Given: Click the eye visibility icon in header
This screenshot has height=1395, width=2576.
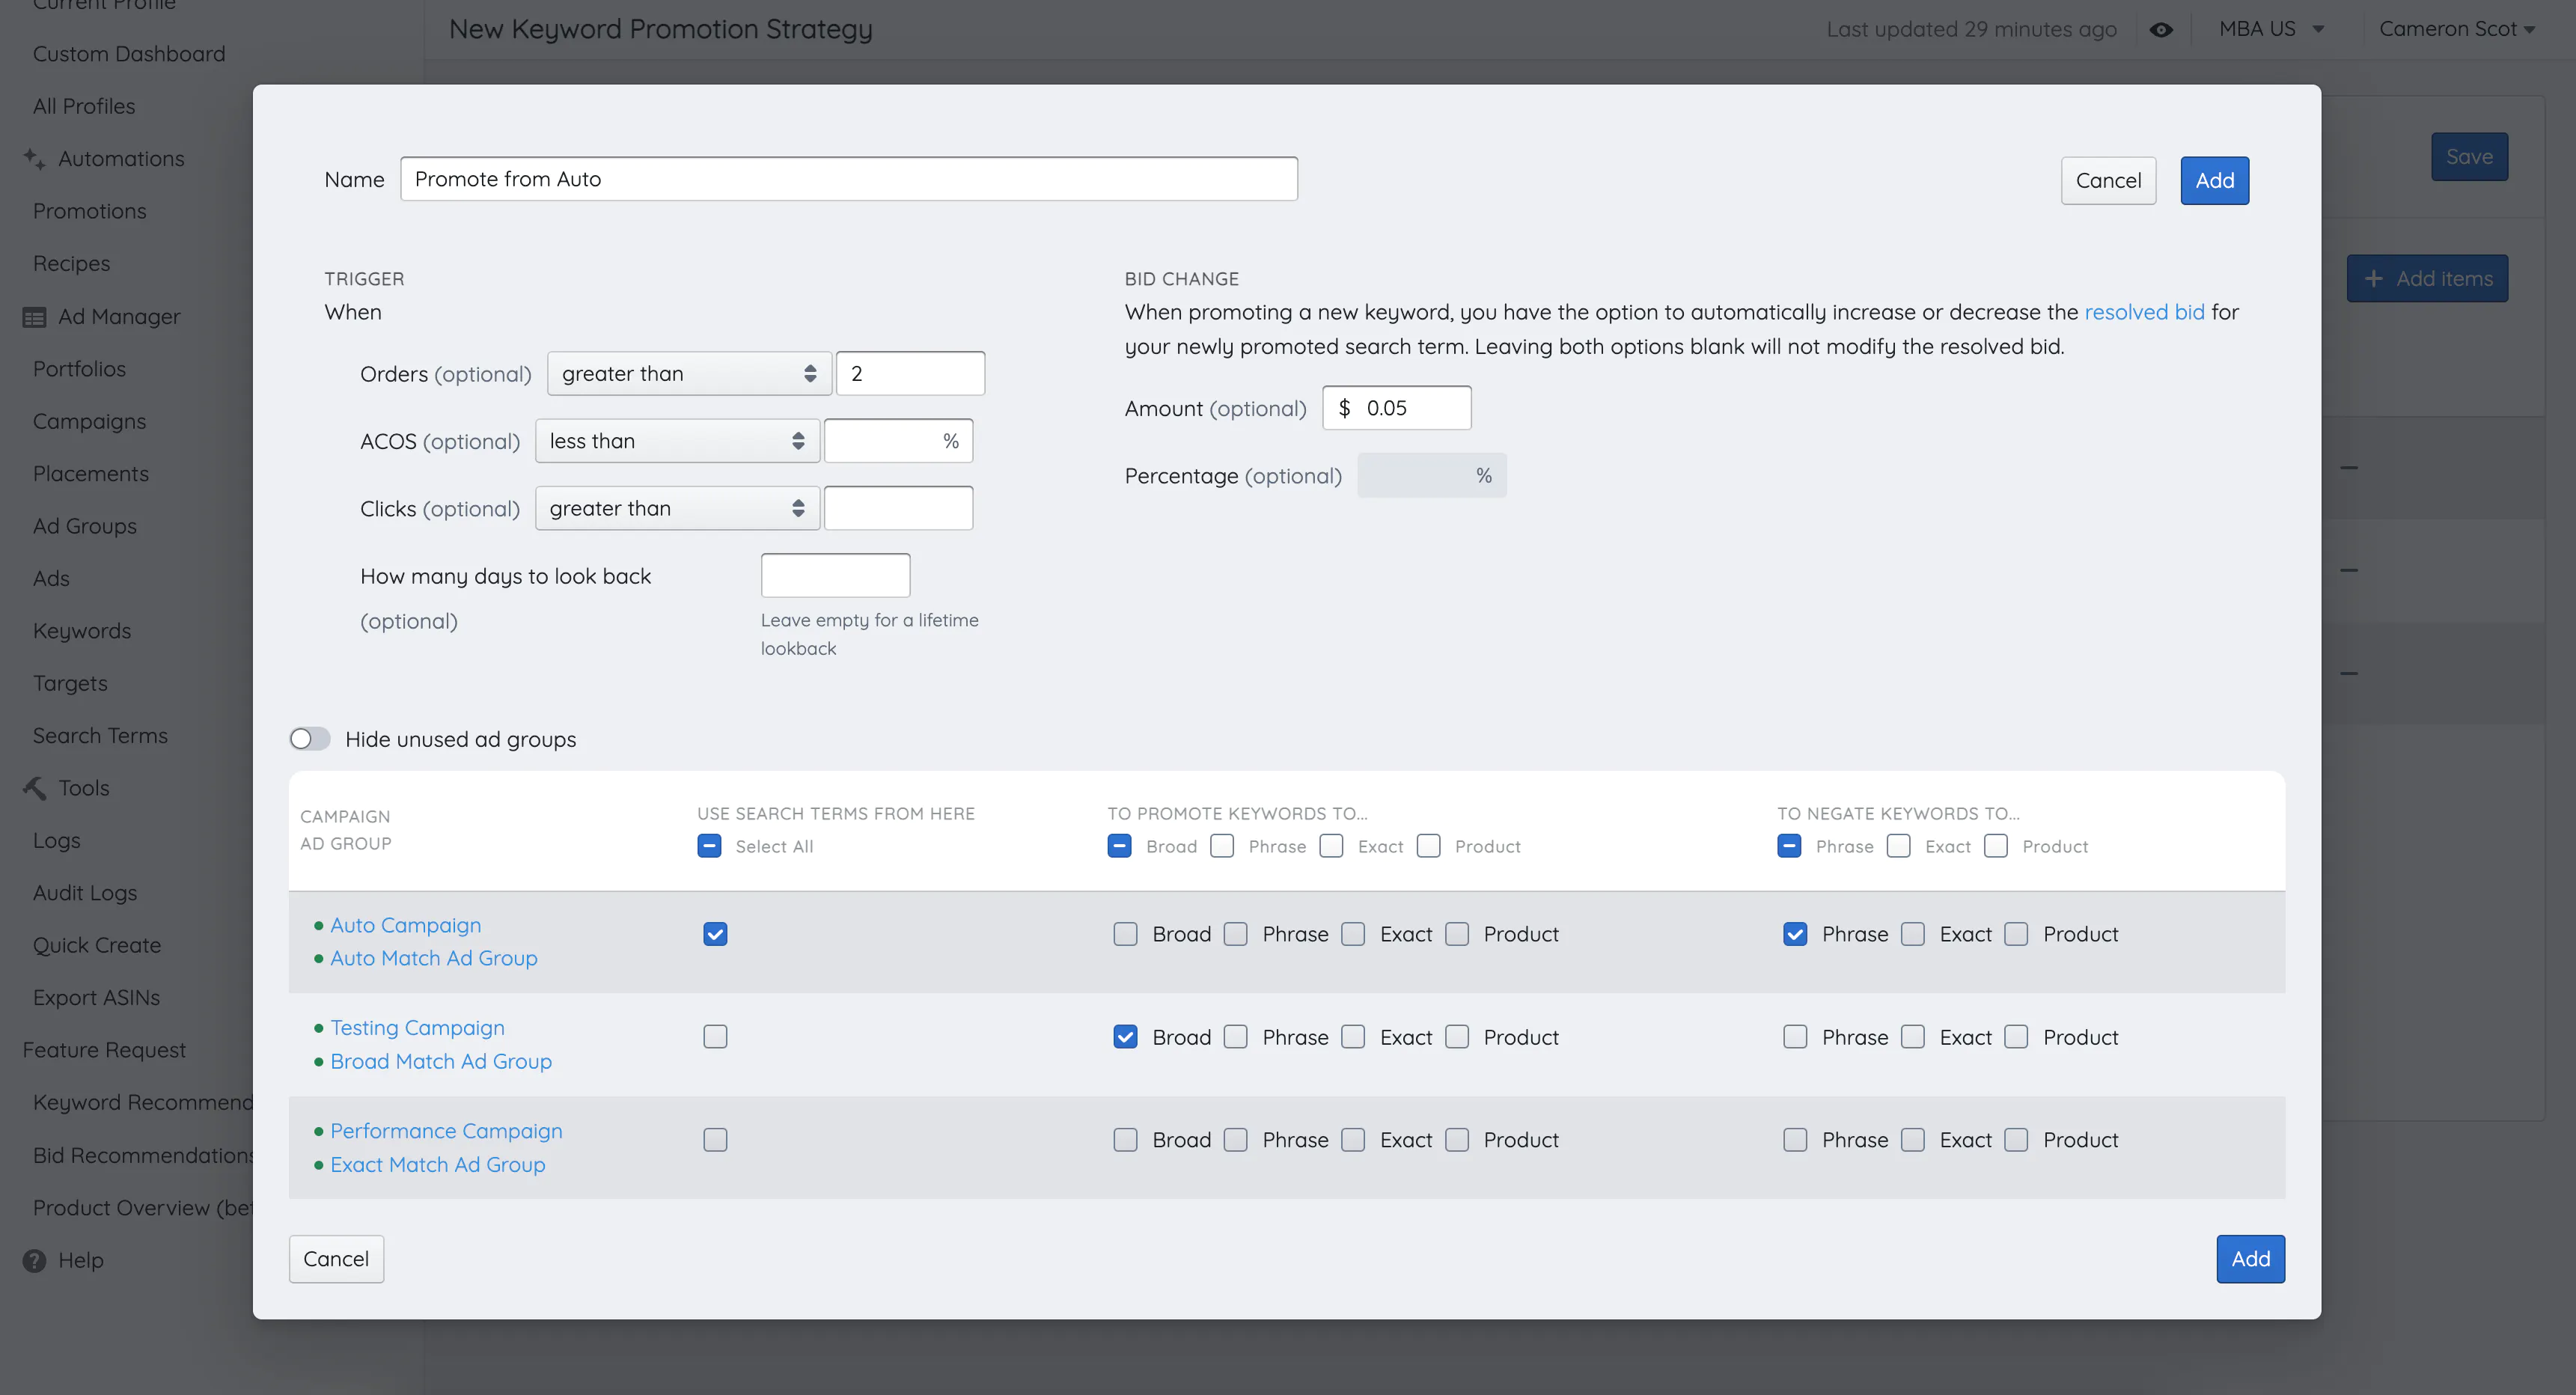Looking at the screenshot, I should coord(2161,29).
